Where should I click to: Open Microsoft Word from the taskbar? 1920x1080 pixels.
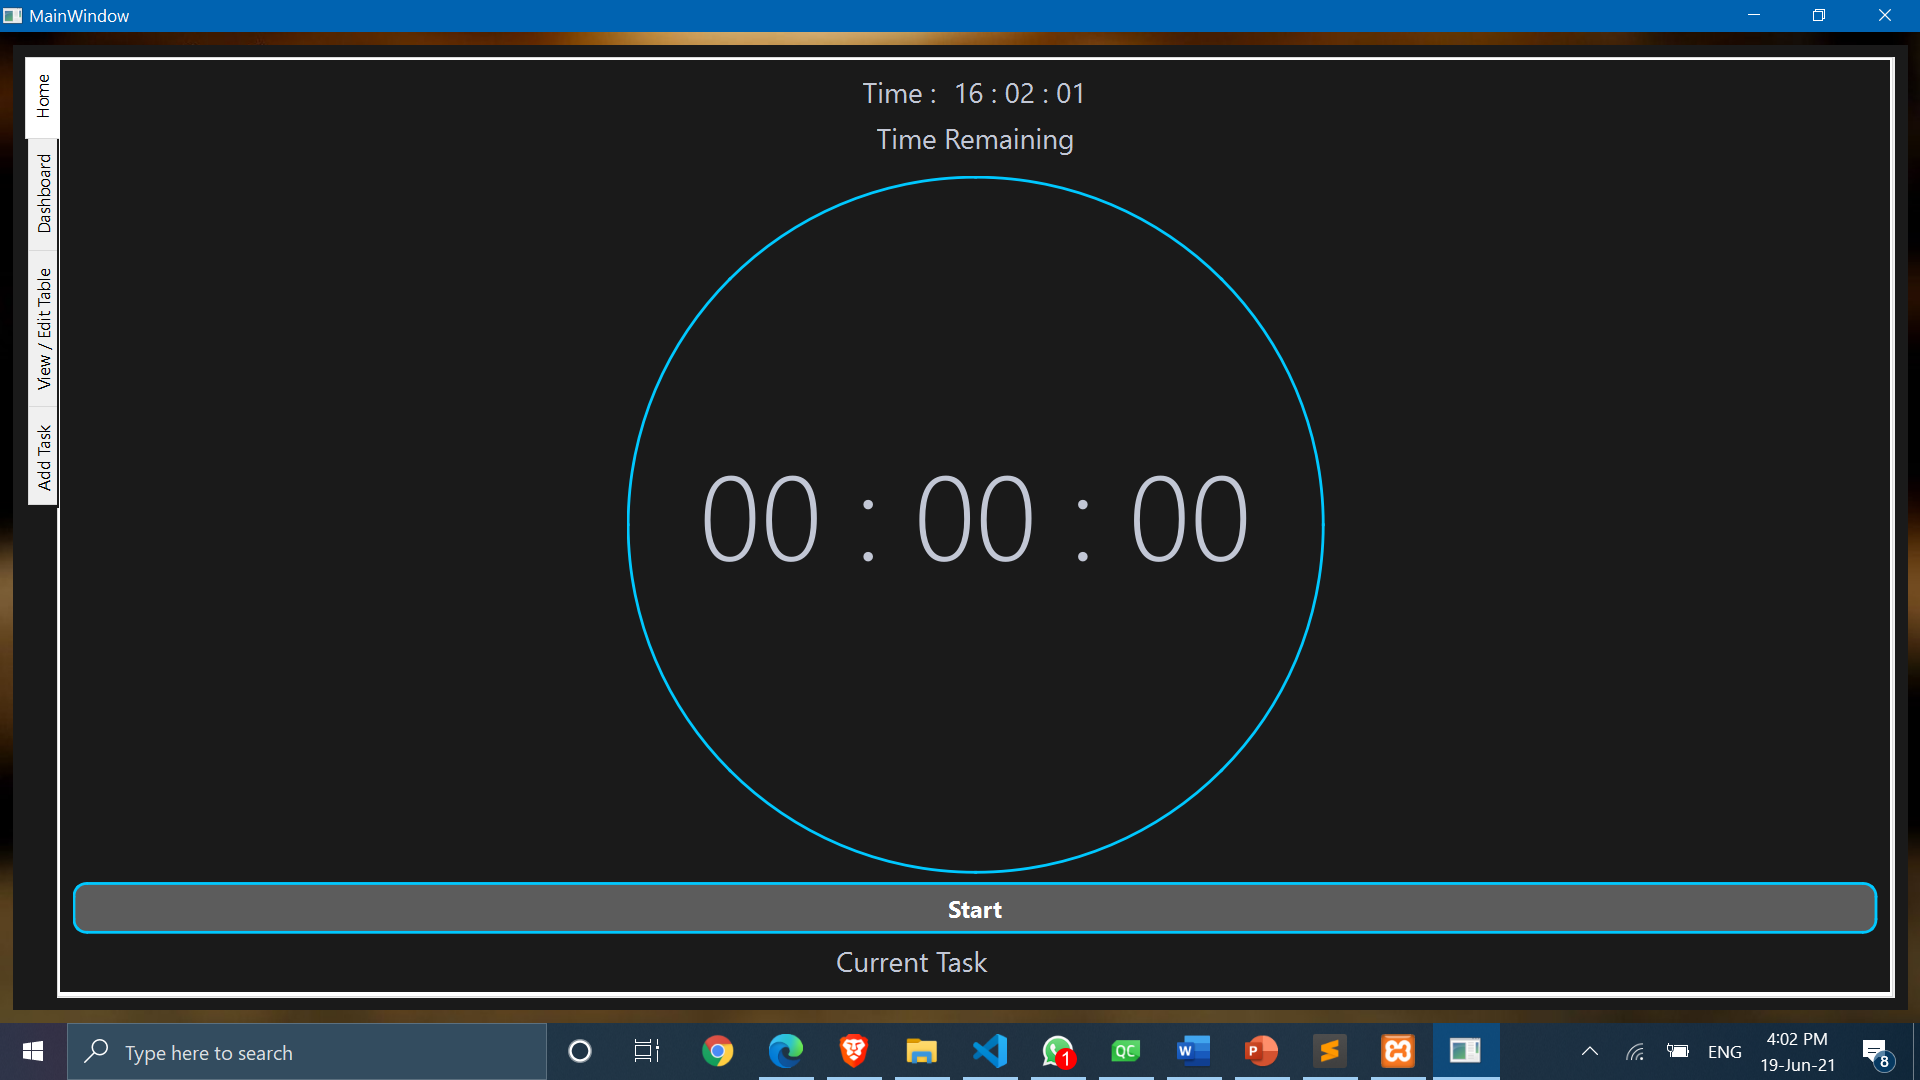[1194, 1051]
